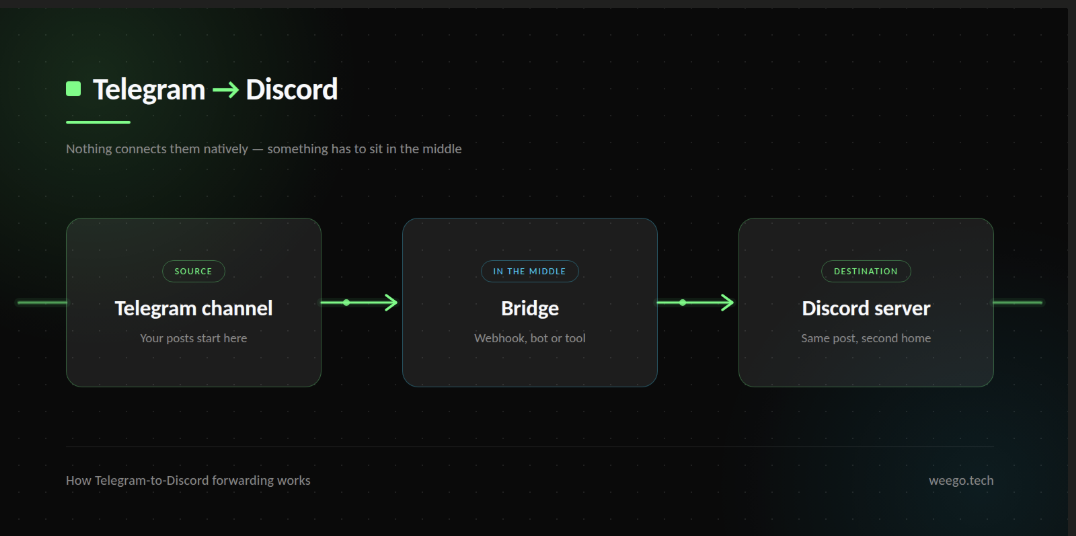Click the green arrow between Telegram and Discord in the title
This screenshot has width=1076, height=536.
click(225, 90)
